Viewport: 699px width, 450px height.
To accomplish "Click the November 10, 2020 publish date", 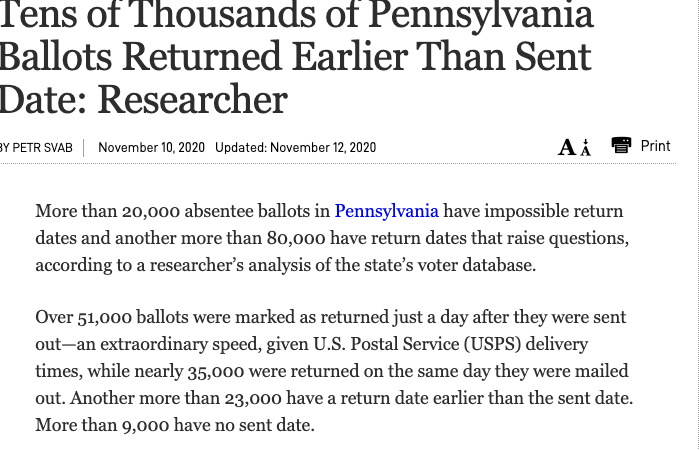I will click(151, 148).
